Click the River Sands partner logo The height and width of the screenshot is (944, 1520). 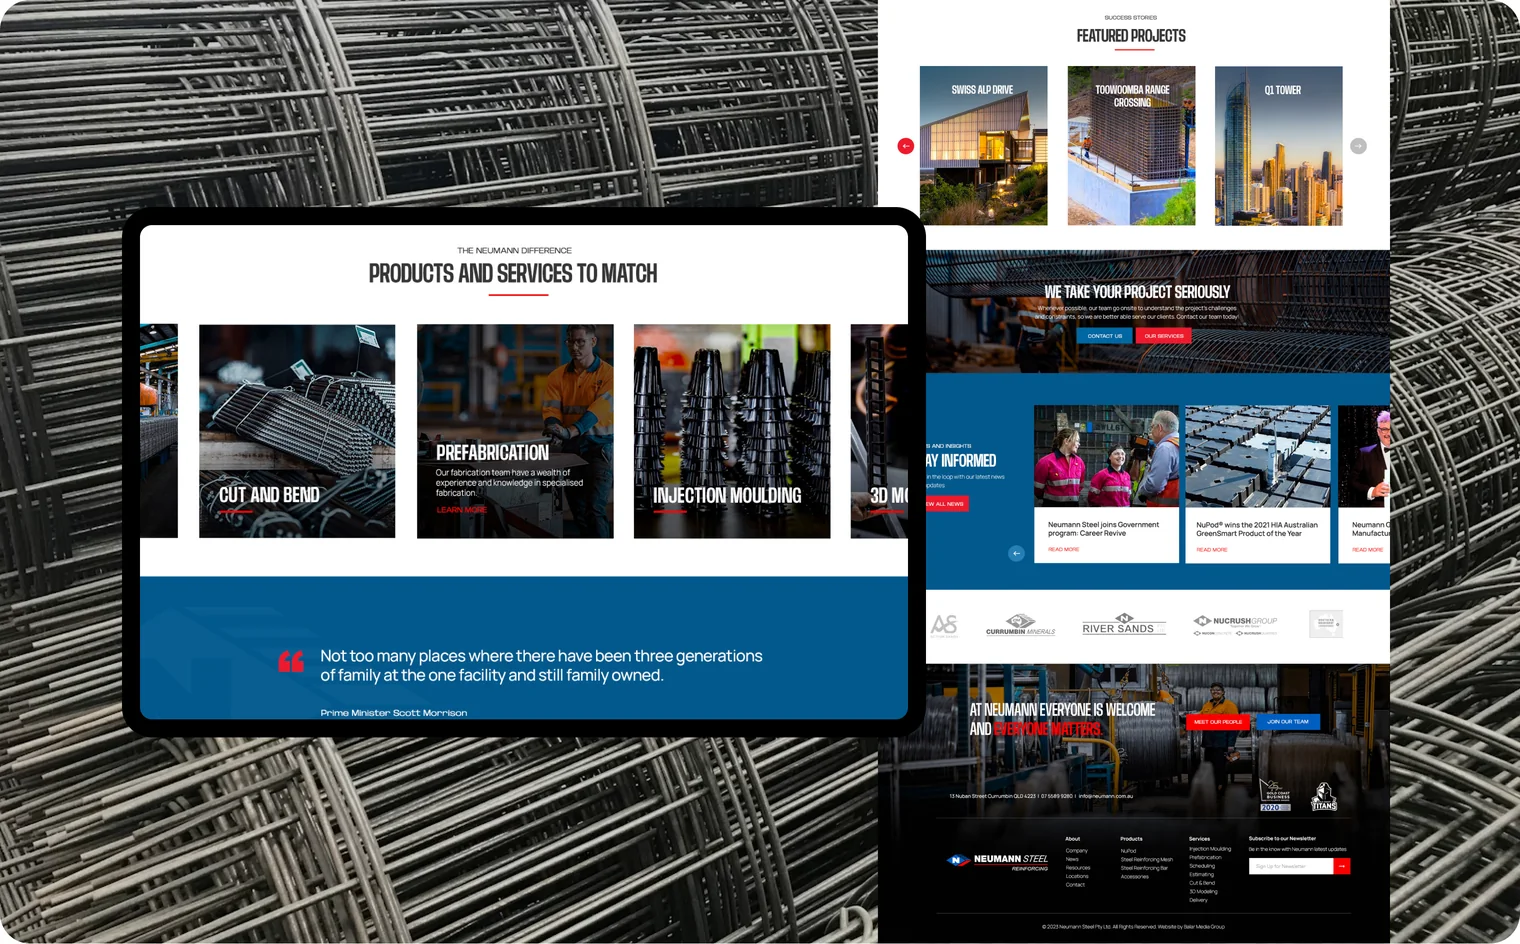click(x=1124, y=625)
